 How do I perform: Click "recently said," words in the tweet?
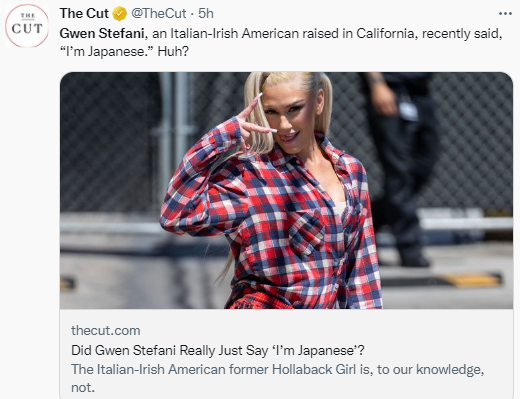462,33
